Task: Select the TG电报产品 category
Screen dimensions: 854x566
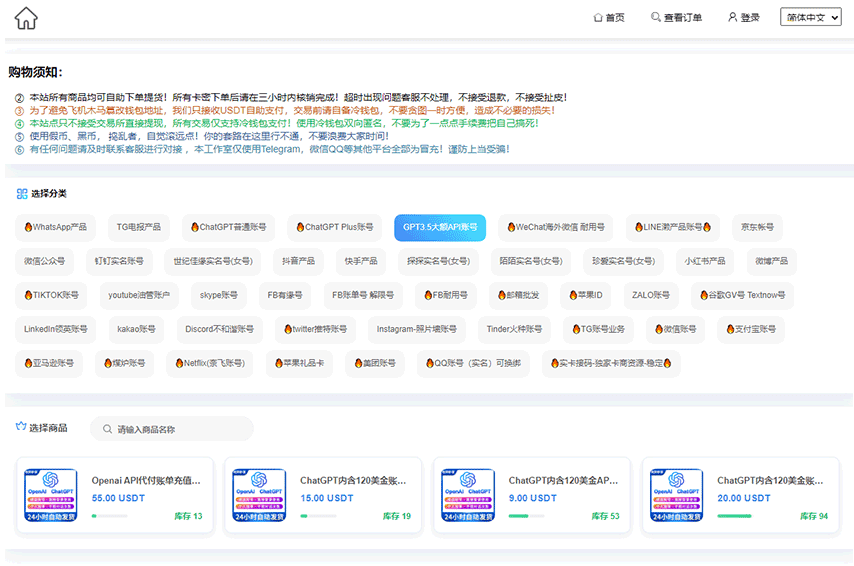Action: (x=138, y=227)
